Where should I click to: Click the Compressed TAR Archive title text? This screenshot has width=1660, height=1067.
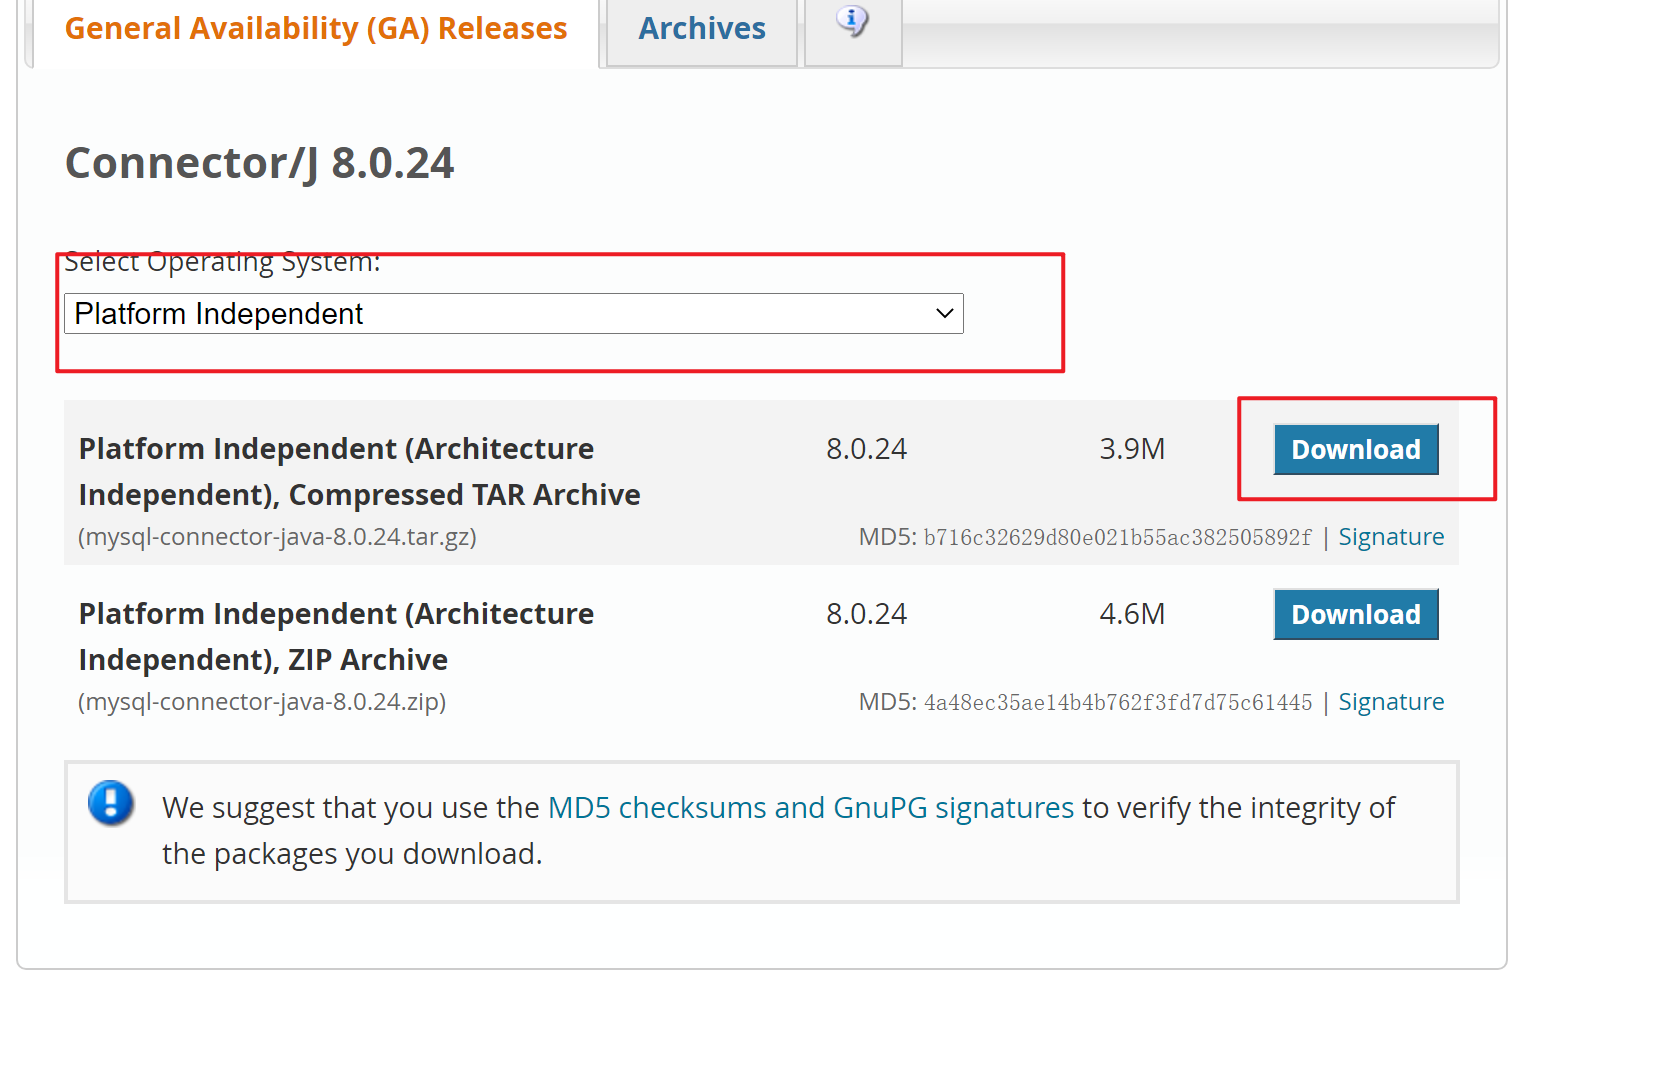(359, 472)
